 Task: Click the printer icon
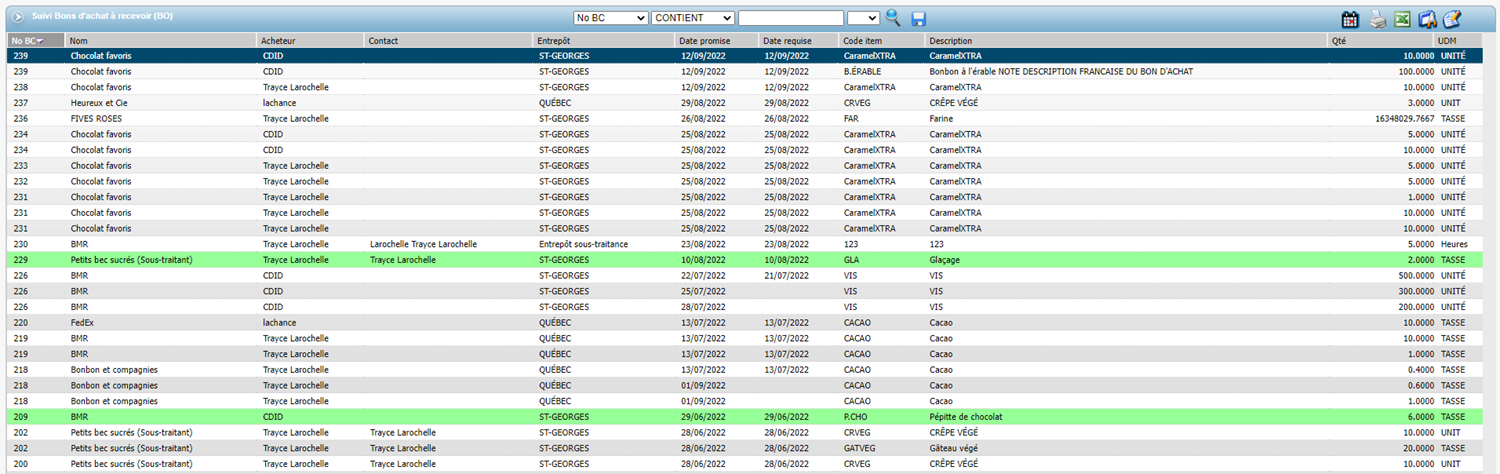point(1377,18)
